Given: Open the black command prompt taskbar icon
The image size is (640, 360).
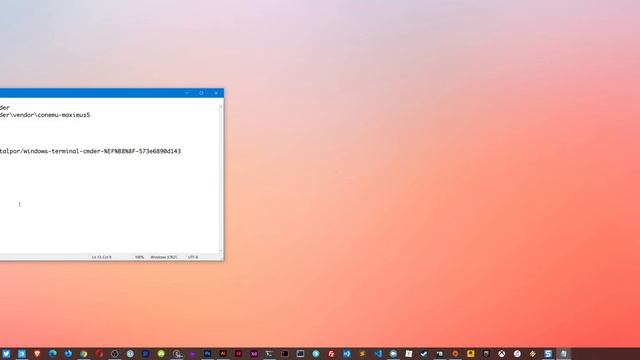Looking at the screenshot, I should click(285, 354).
